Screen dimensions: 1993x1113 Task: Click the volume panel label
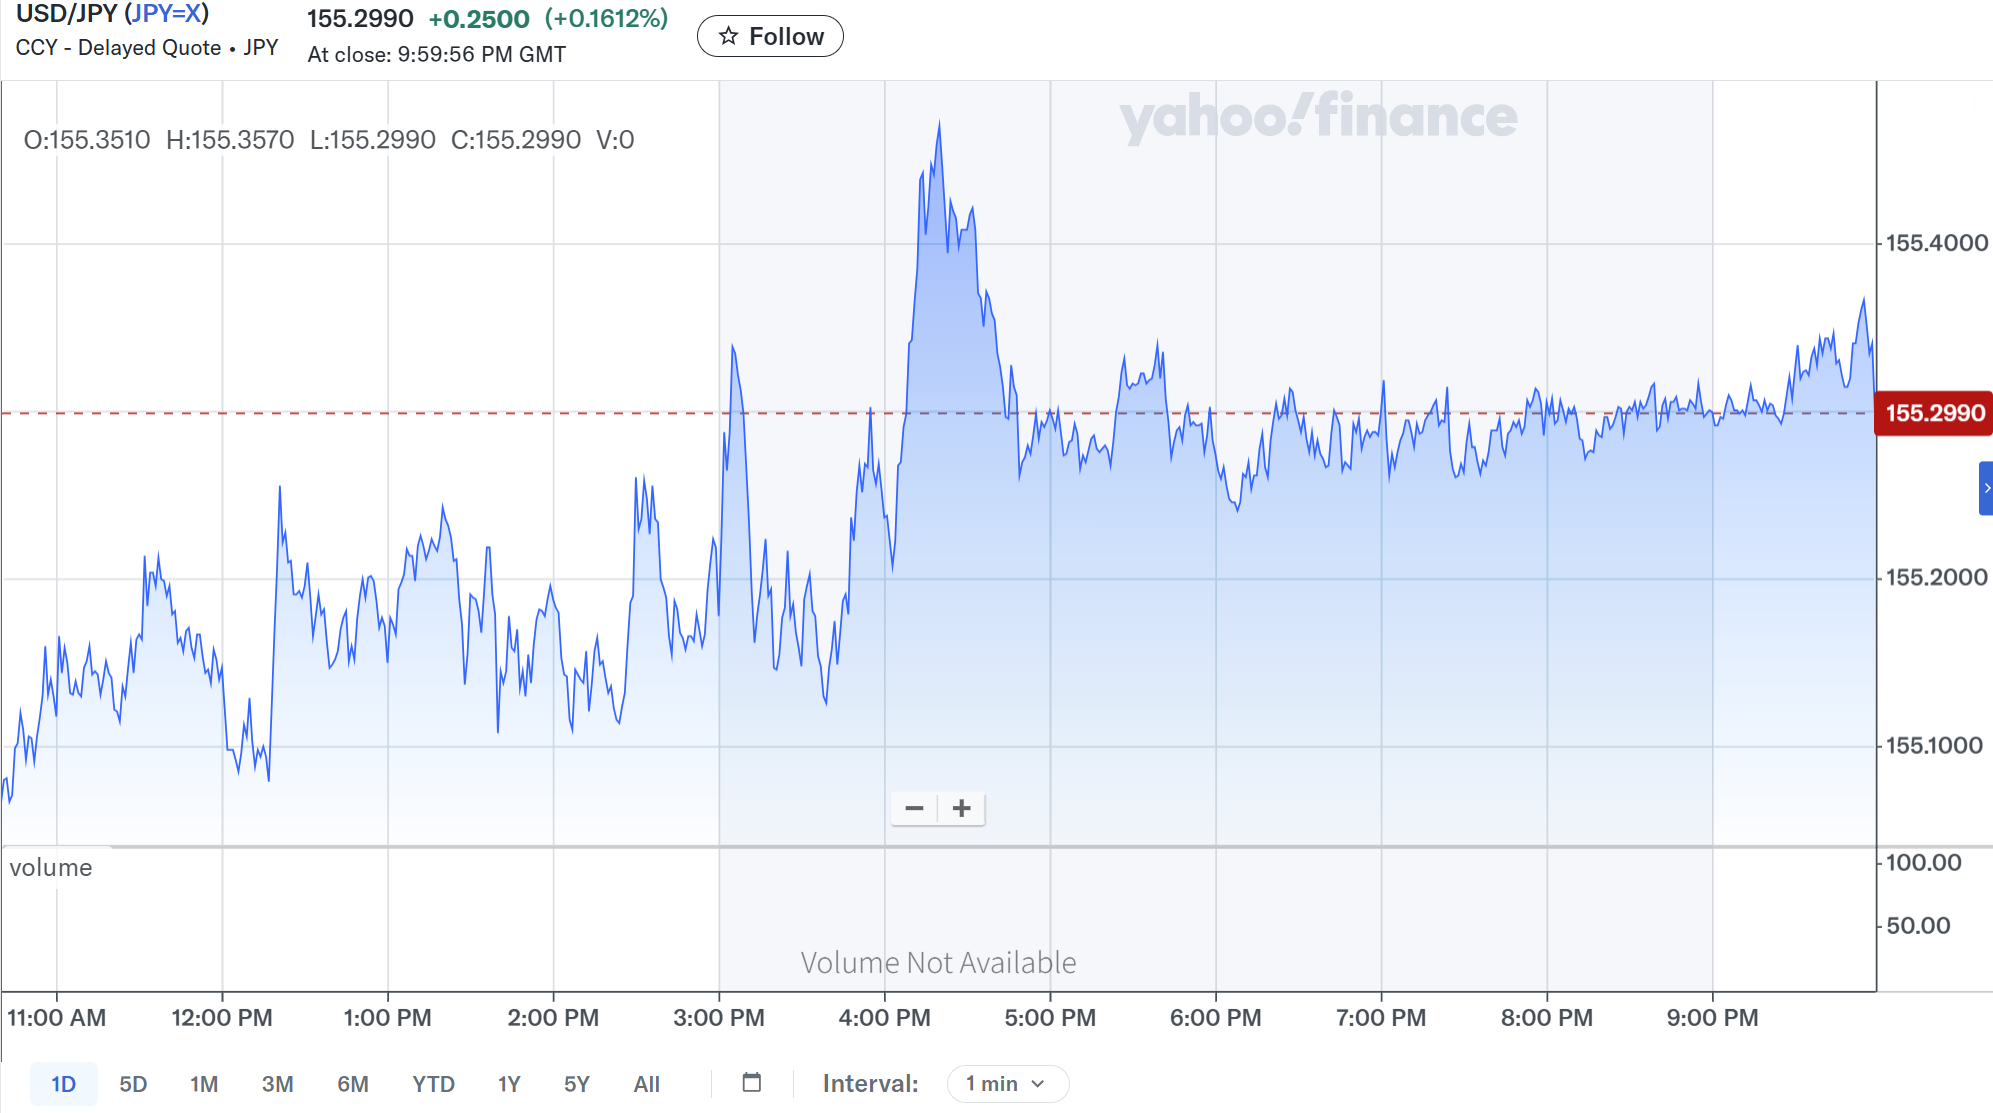(x=51, y=867)
